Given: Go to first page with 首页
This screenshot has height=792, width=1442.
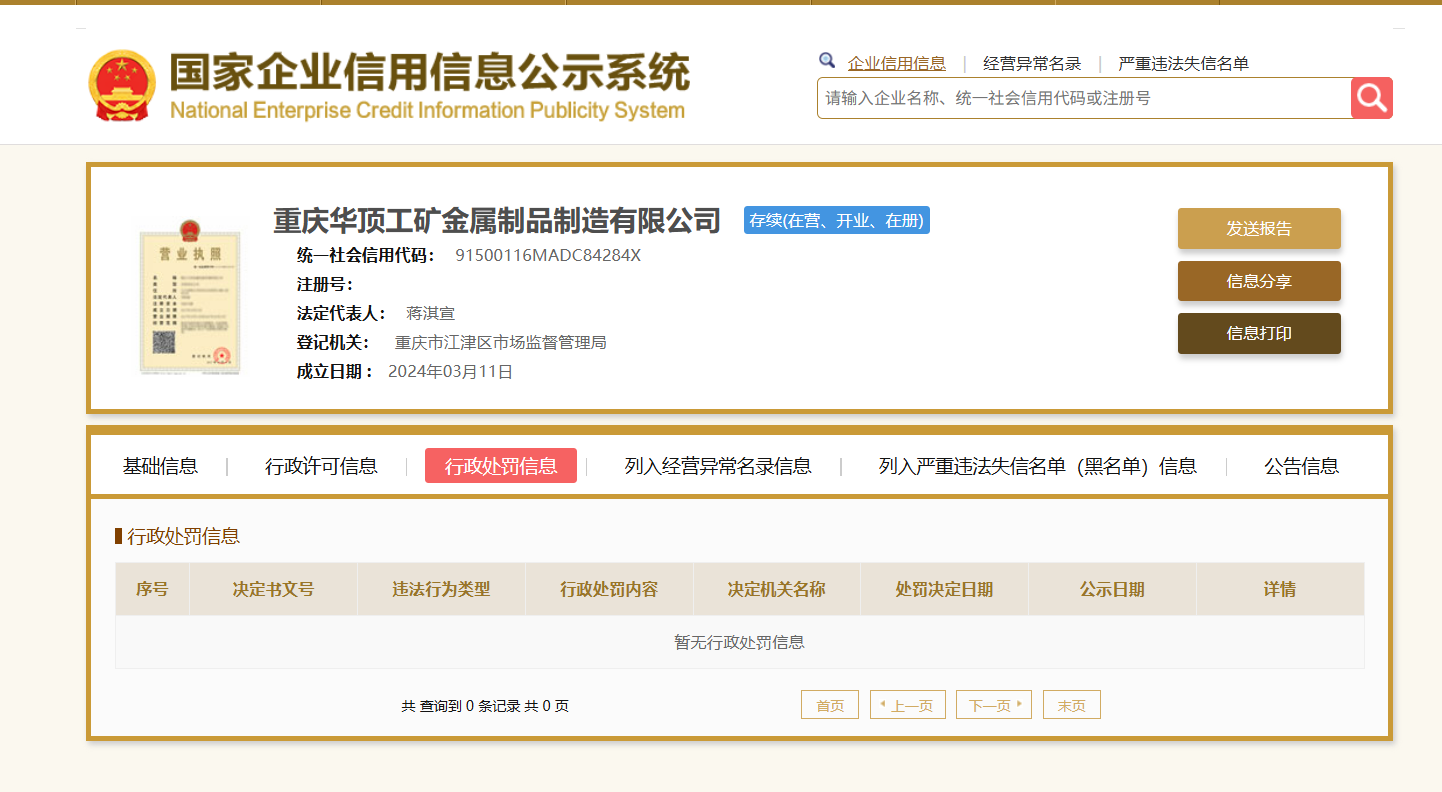Looking at the screenshot, I should coord(830,705).
